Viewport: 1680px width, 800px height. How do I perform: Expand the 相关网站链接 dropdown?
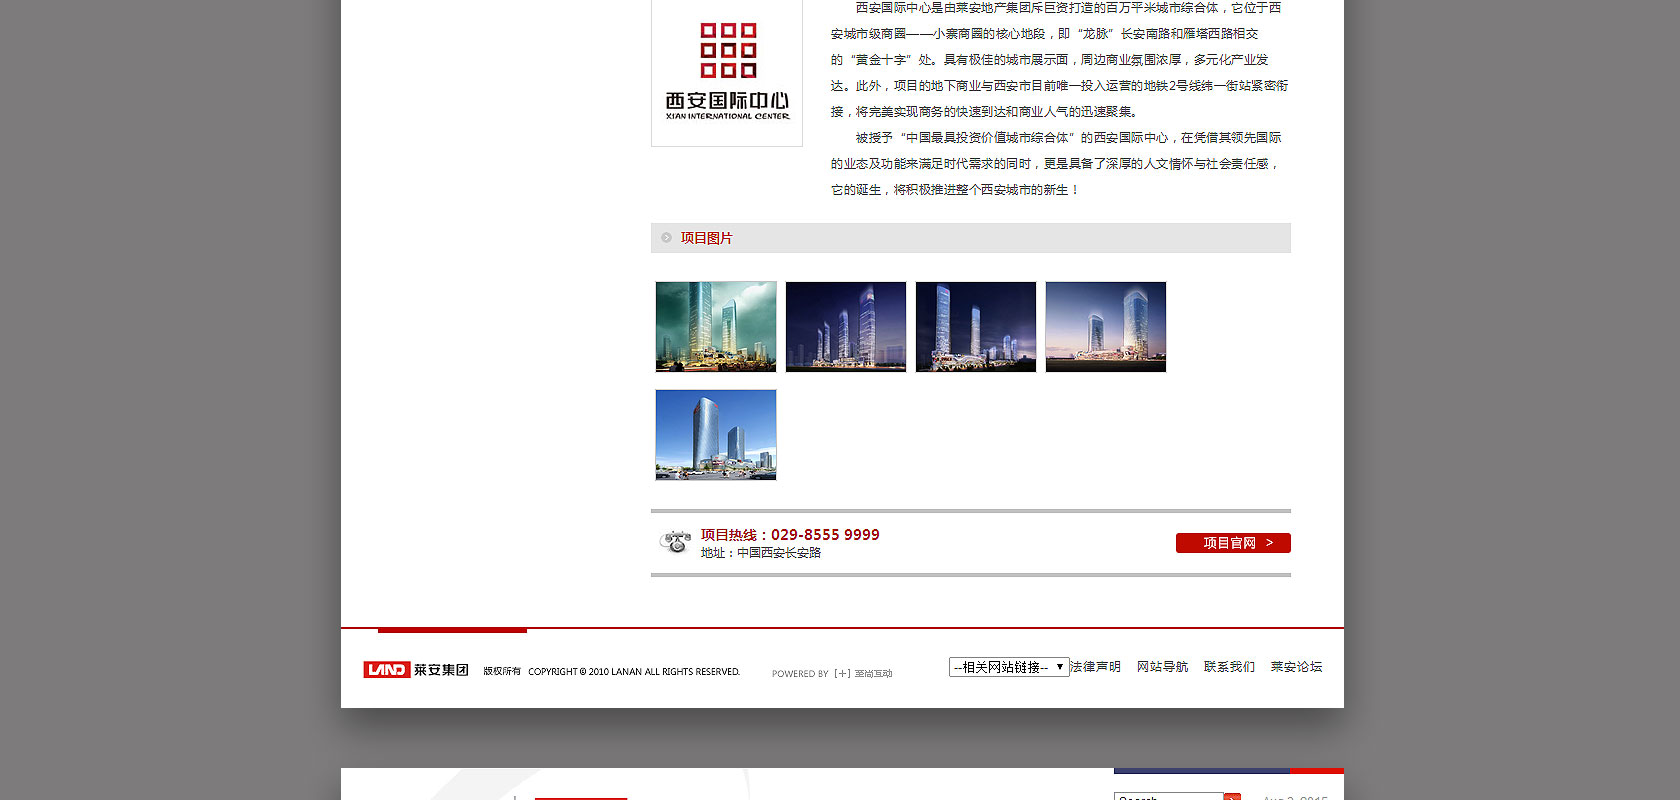pos(1008,667)
